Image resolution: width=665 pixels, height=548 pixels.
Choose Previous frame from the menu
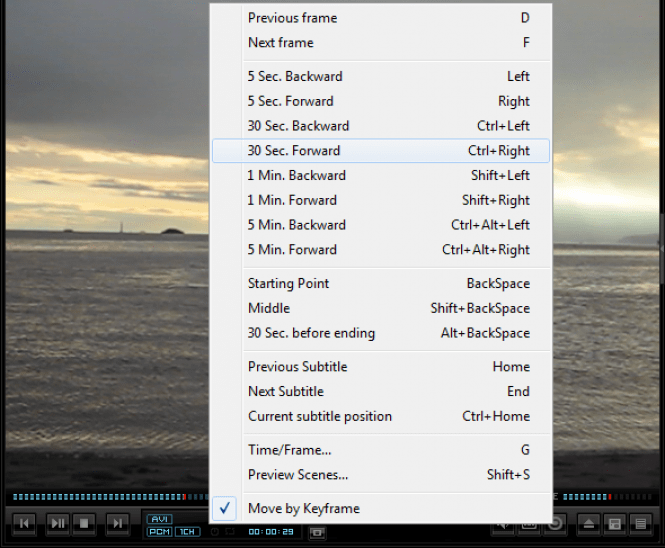(x=381, y=18)
